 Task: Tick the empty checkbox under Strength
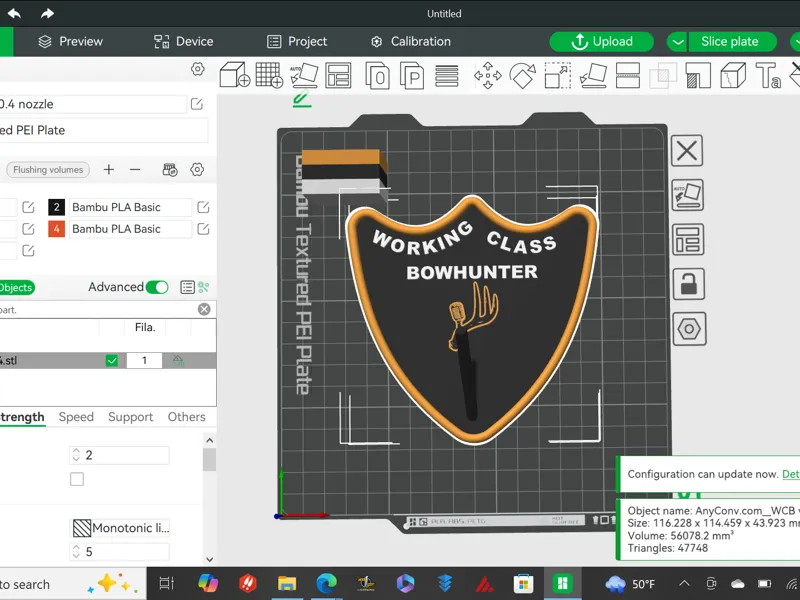[x=77, y=479]
